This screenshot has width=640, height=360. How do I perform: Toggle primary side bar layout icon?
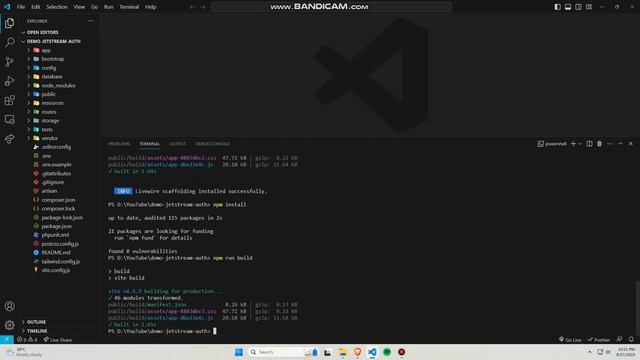(558, 7)
